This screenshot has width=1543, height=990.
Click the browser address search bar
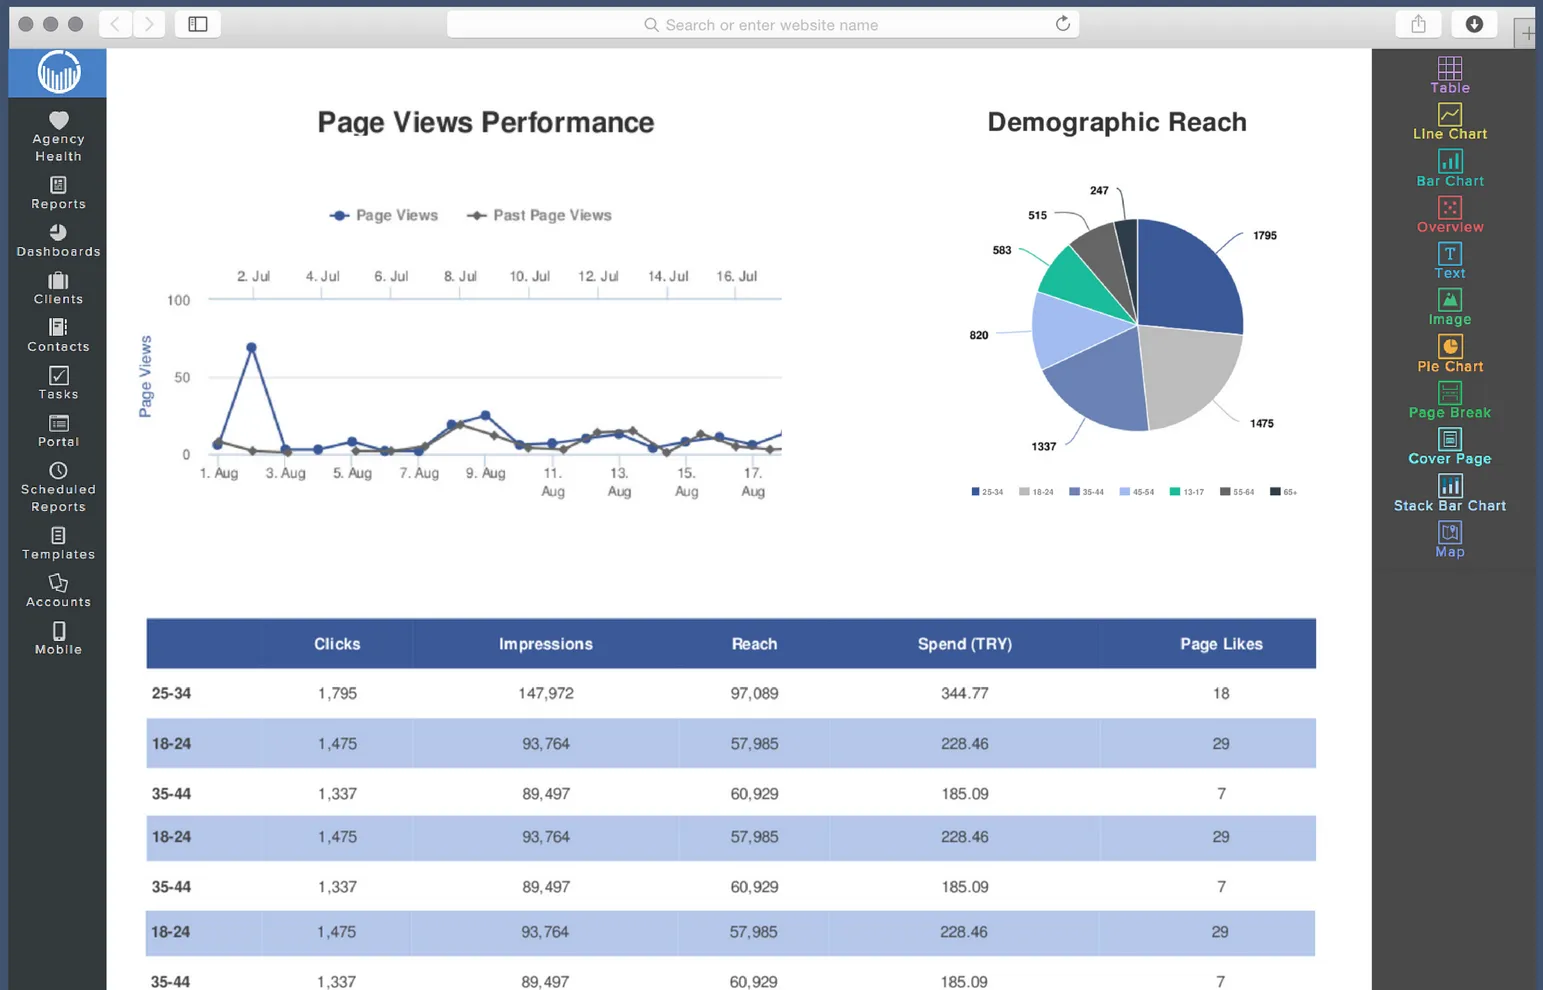click(x=763, y=24)
